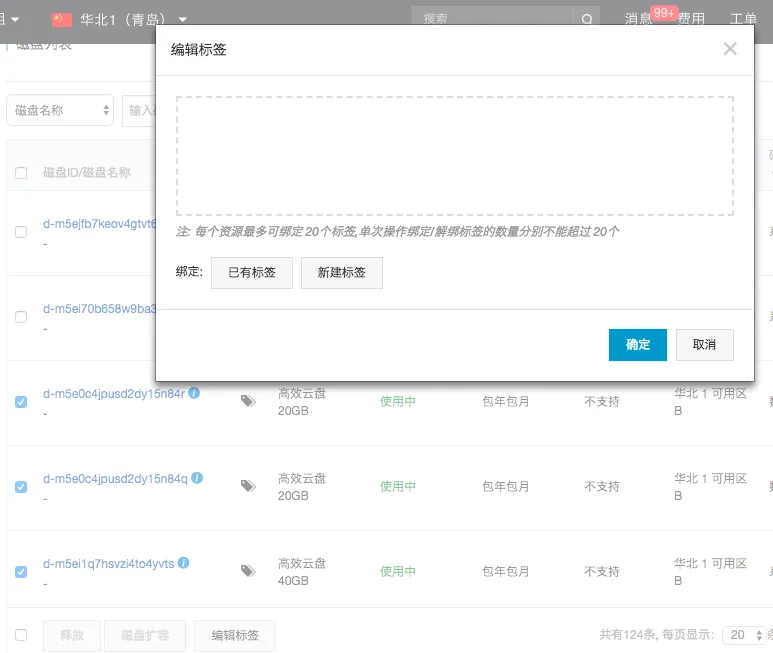Image resolution: width=773 pixels, height=653 pixels.
Task: Click 包年包月 in d-m5ei1q7hsvzi4to4yvts row
Action: [x=506, y=572]
